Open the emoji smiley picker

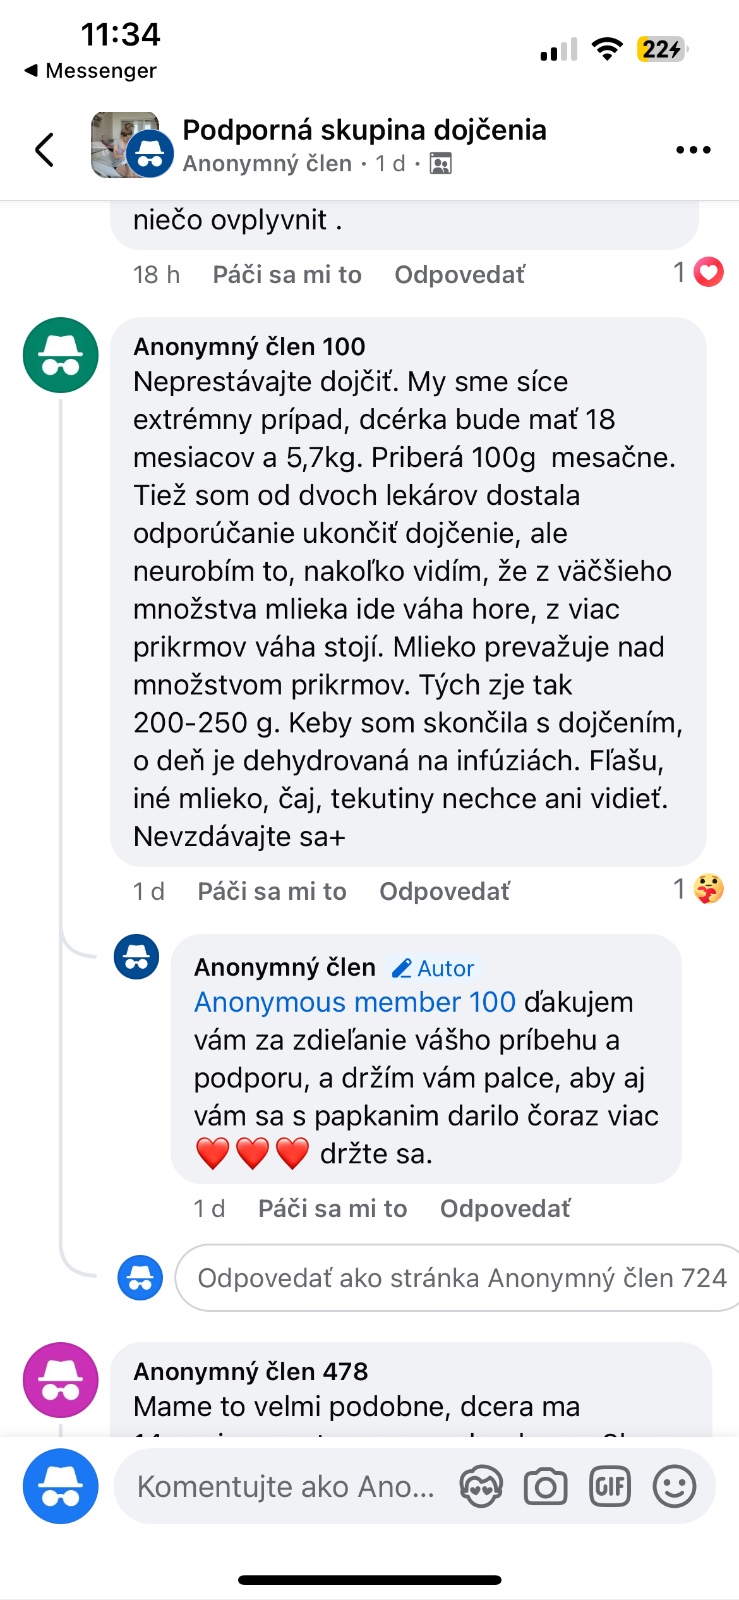point(674,1487)
